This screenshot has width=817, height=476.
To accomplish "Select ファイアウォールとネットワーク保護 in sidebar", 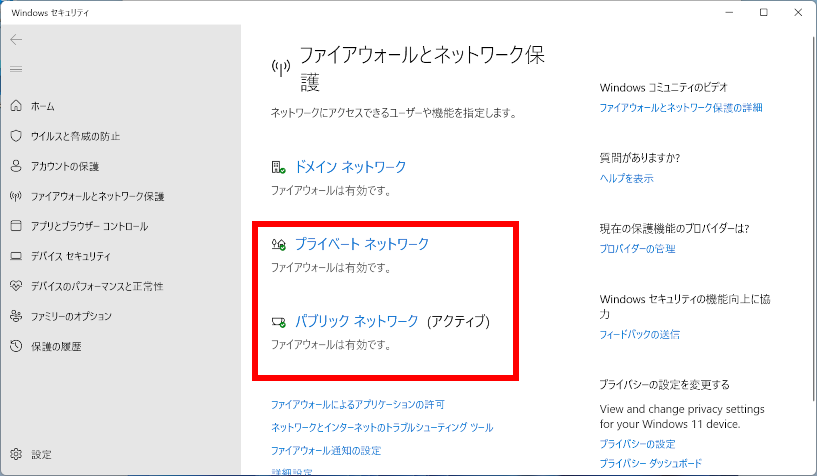I will (x=97, y=196).
